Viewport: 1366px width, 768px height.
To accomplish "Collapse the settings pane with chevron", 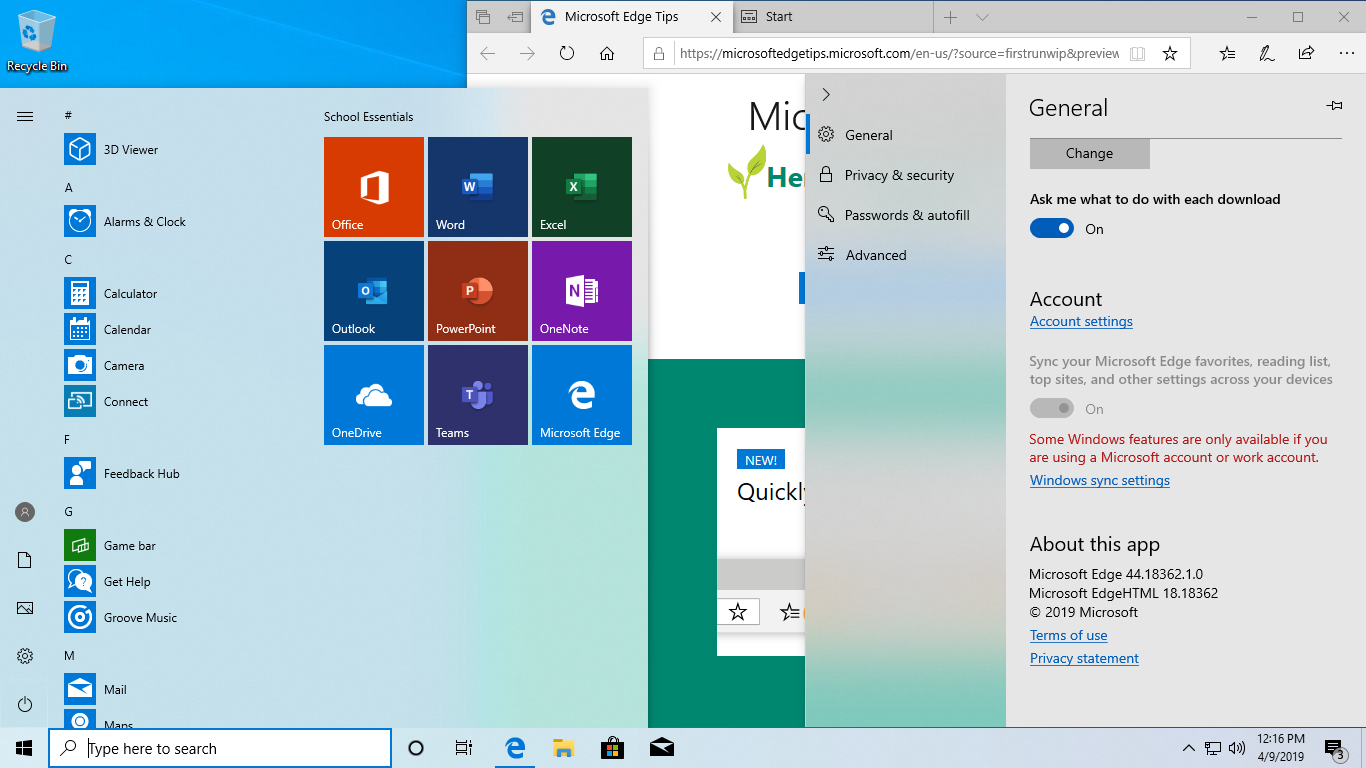I will point(826,94).
